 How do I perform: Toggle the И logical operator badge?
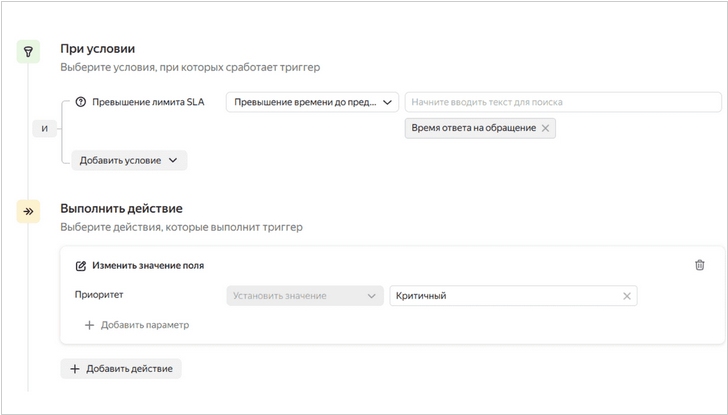[45, 129]
